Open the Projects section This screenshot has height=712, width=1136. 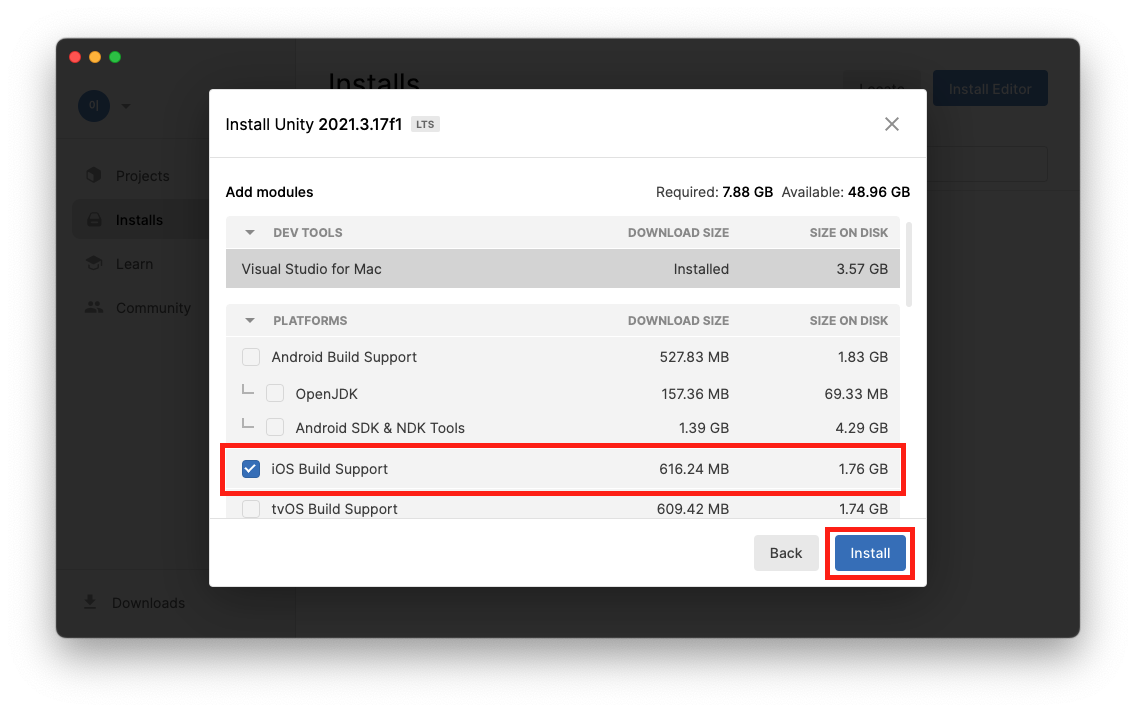[143, 176]
